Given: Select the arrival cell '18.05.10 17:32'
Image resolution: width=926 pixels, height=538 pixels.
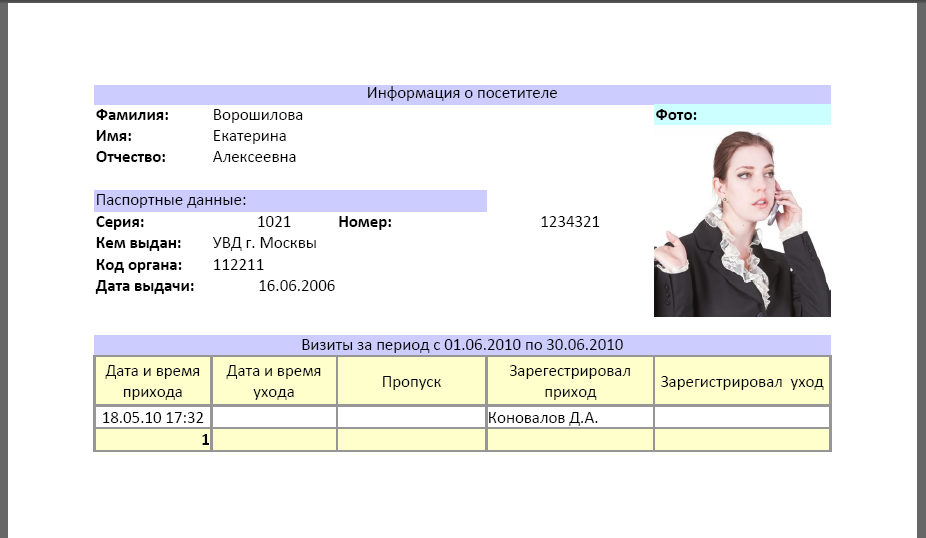Looking at the screenshot, I should click(x=153, y=418).
